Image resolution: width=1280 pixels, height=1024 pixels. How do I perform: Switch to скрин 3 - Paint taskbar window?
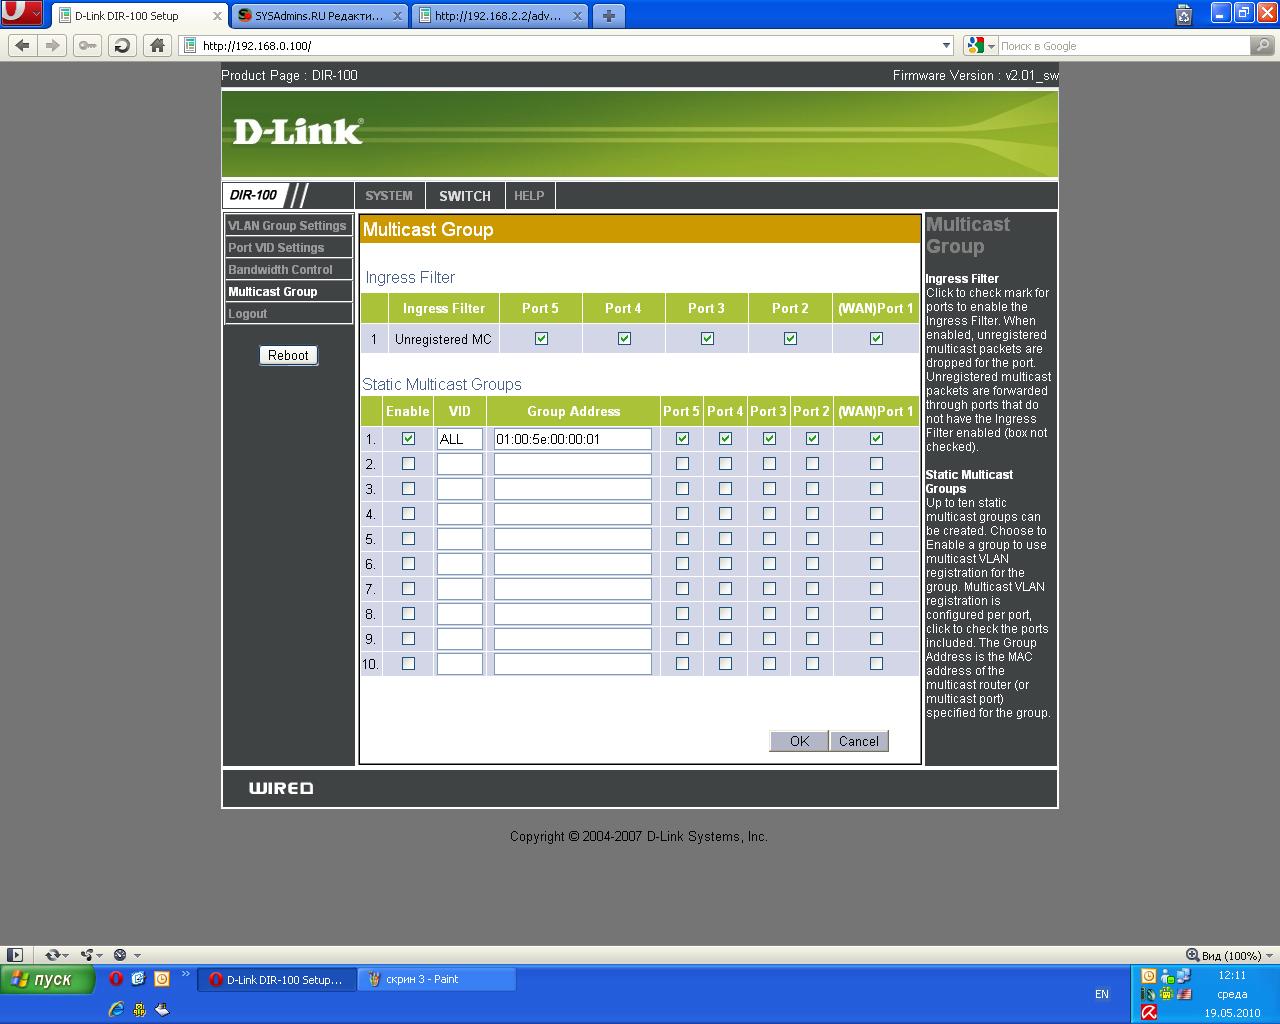(x=437, y=980)
